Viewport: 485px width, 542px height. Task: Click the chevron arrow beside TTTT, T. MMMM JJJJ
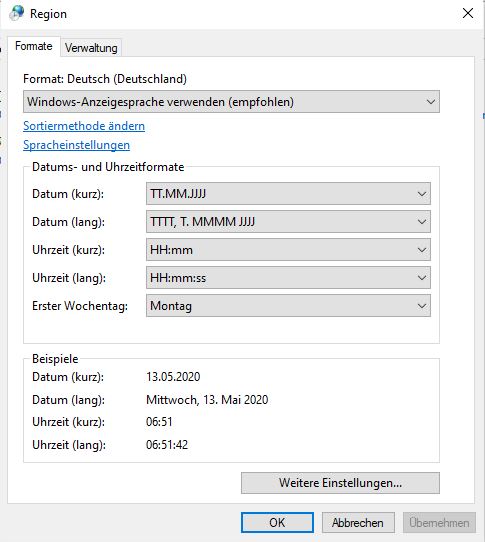point(422,222)
